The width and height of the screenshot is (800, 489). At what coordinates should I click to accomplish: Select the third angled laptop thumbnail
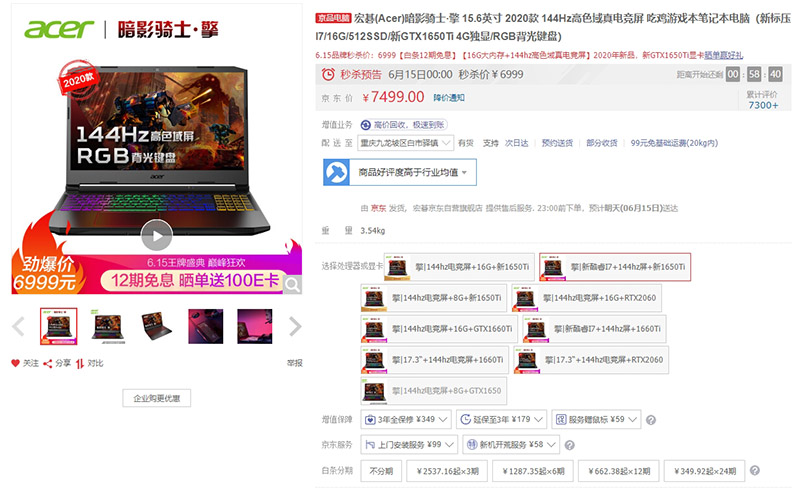[157, 326]
